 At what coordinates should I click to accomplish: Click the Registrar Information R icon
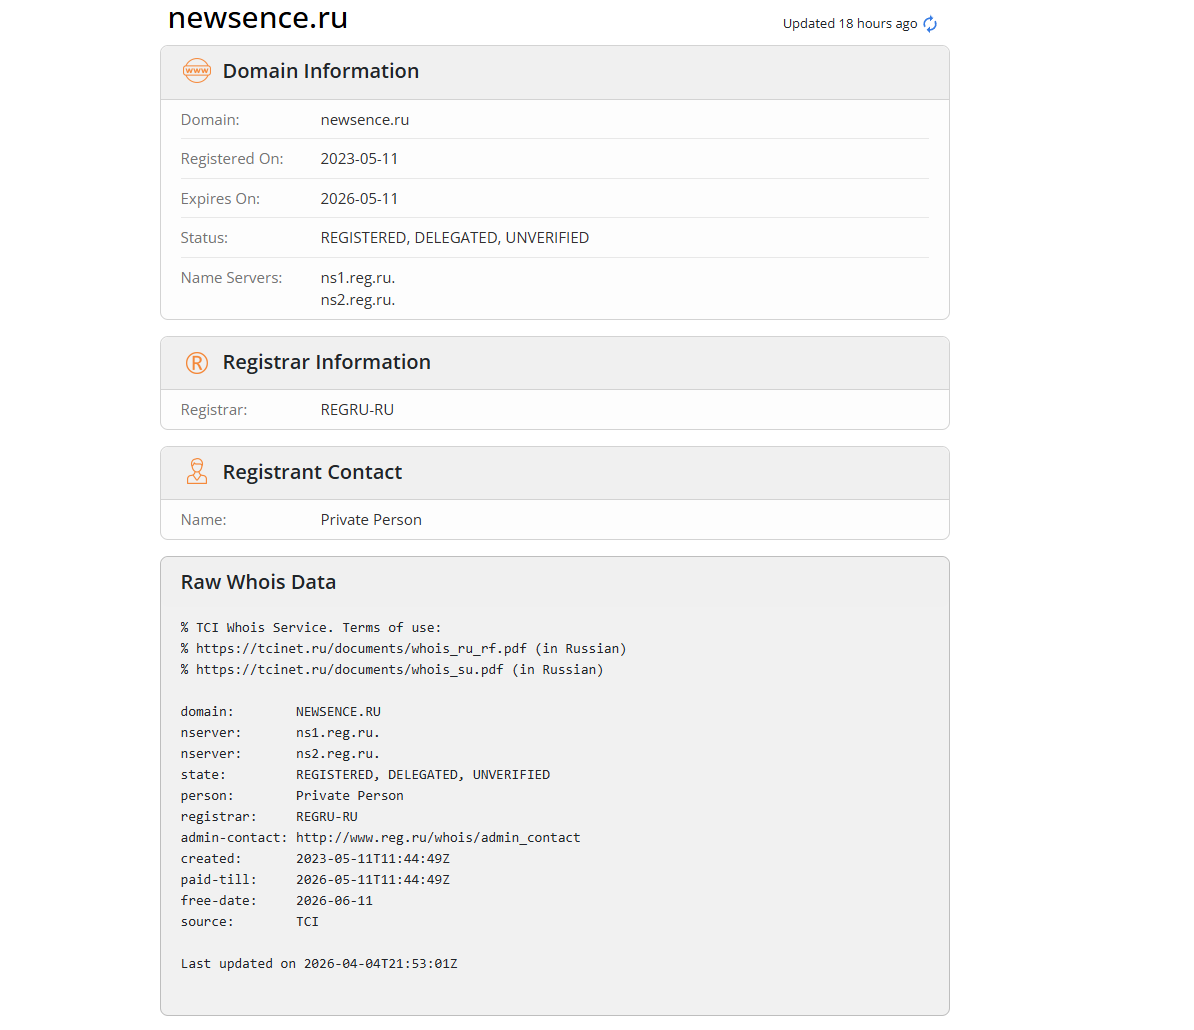click(x=197, y=363)
